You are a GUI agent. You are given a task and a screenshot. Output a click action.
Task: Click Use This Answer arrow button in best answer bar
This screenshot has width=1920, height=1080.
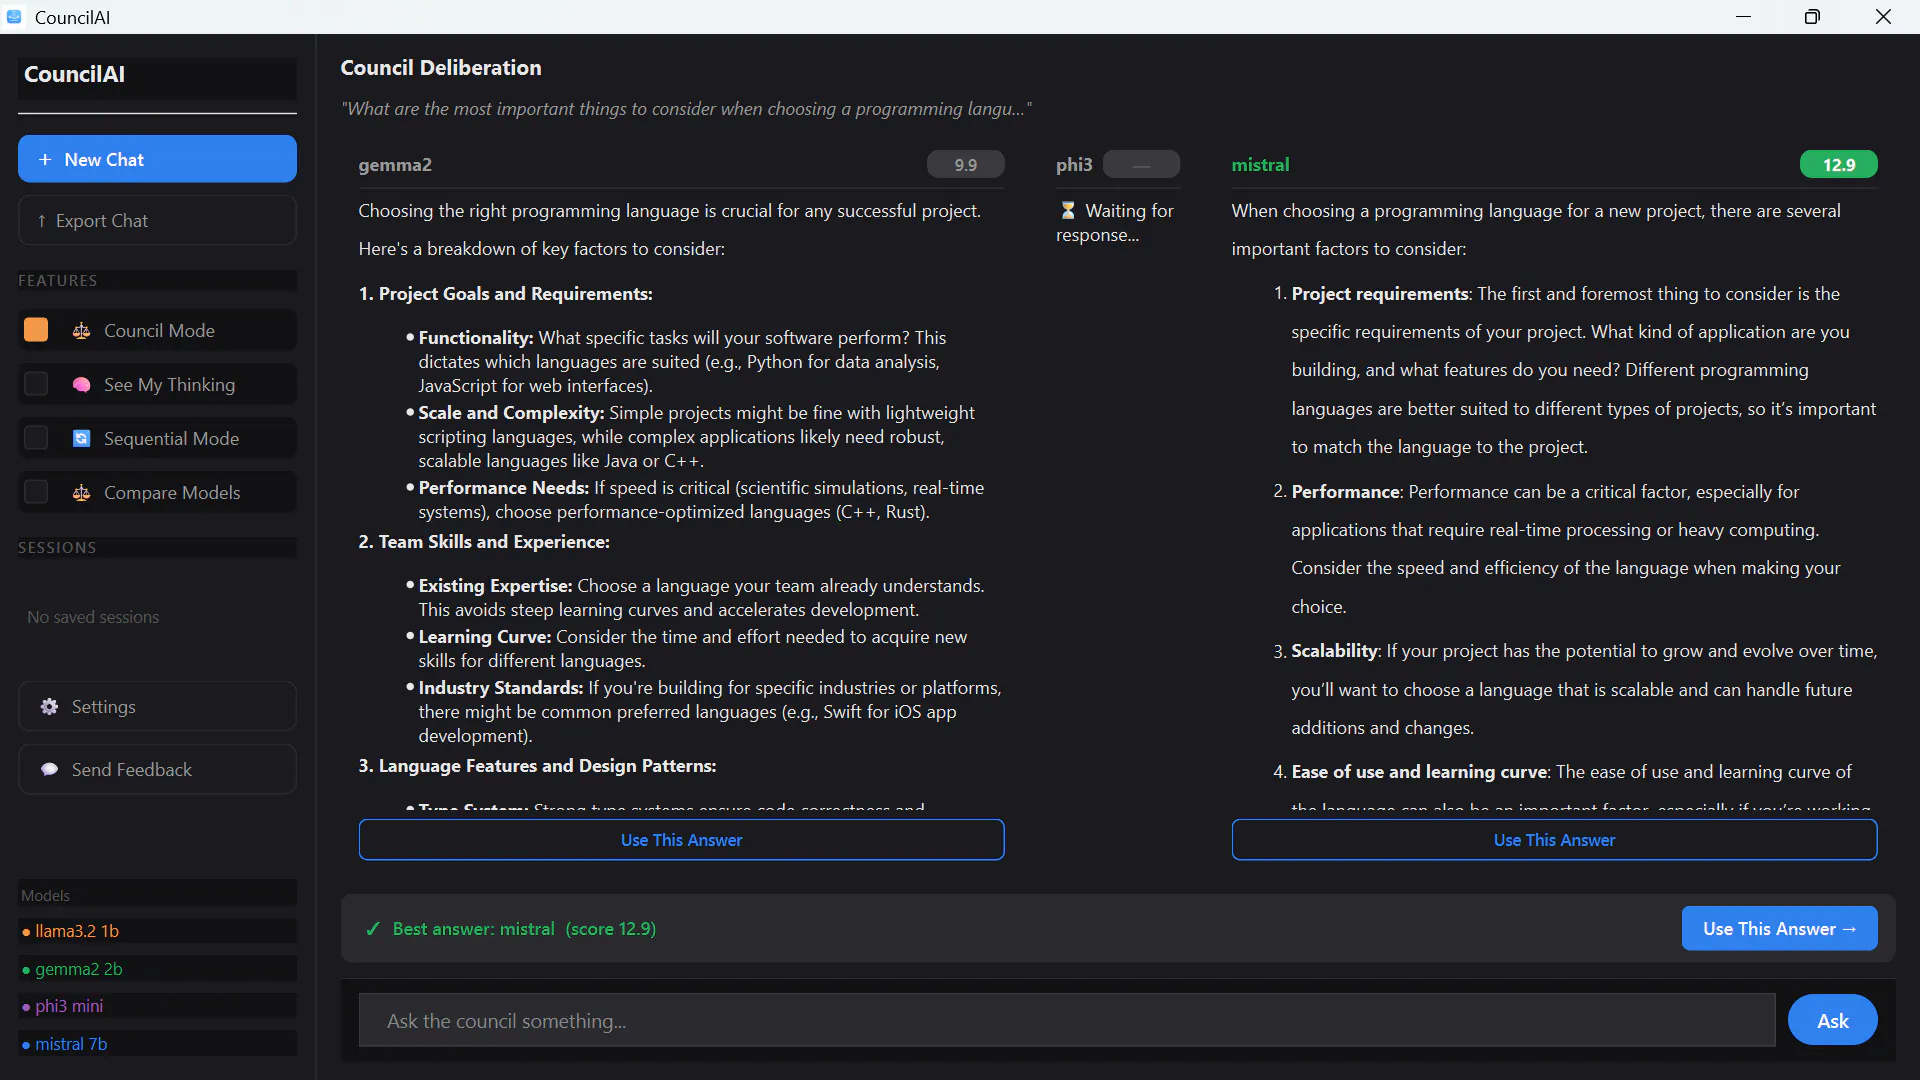coord(1779,929)
